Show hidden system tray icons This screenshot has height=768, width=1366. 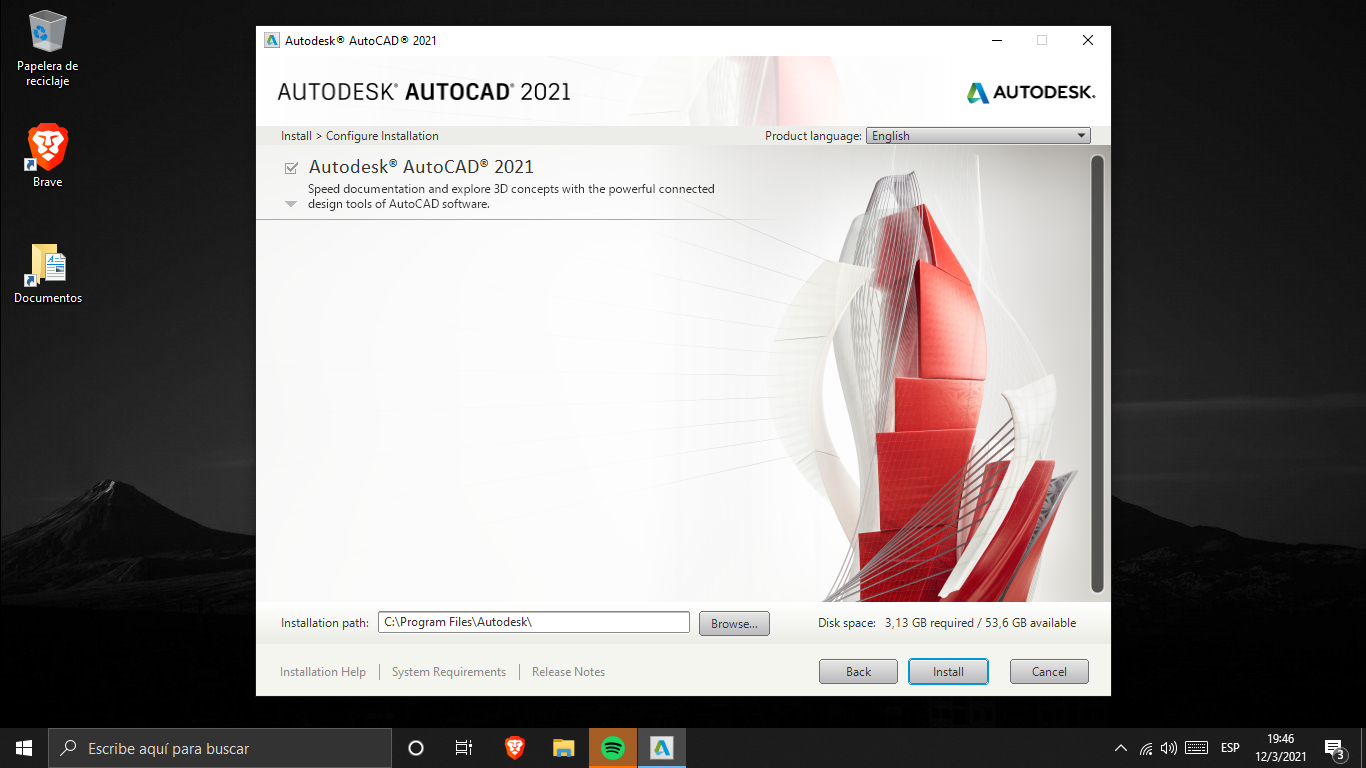[1121, 748]
